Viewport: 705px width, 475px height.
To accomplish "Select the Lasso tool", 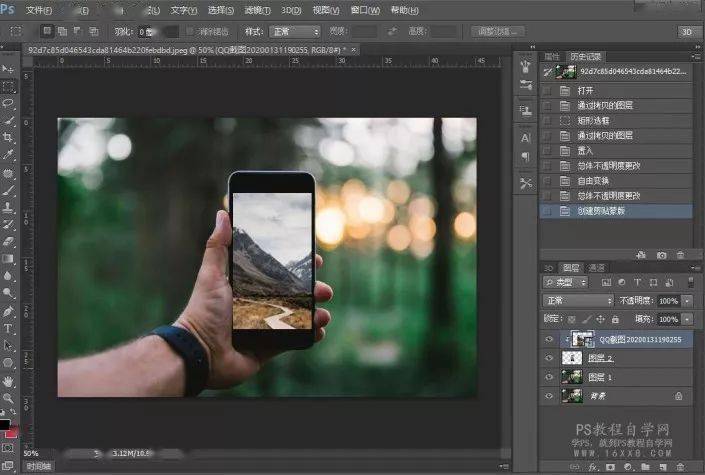I will [8, 103].
